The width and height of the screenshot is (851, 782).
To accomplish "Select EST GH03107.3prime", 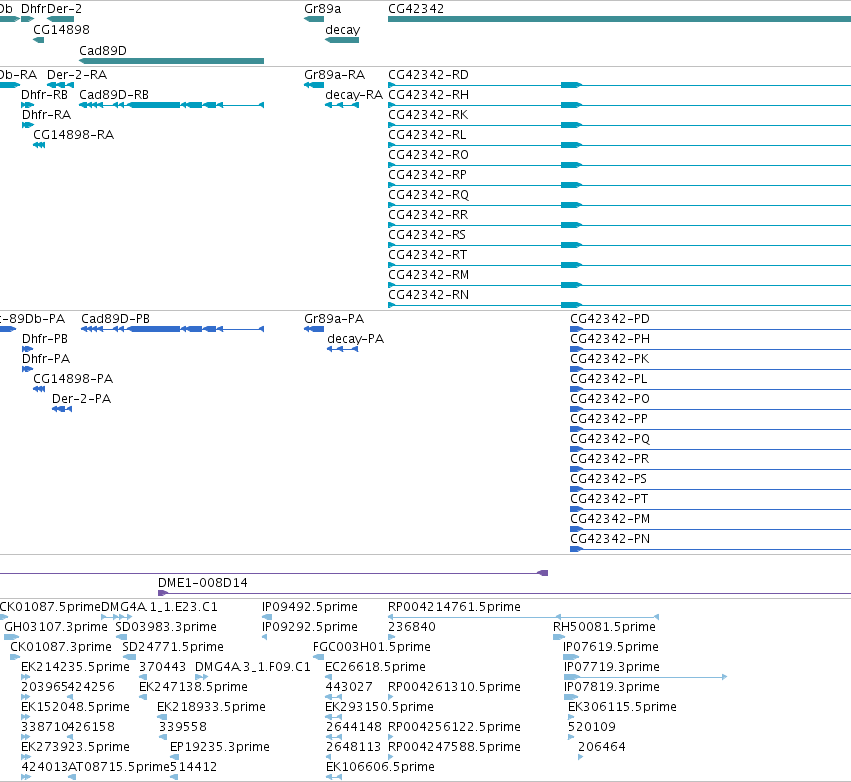I will pyautogui.click(x=56, y=627).
